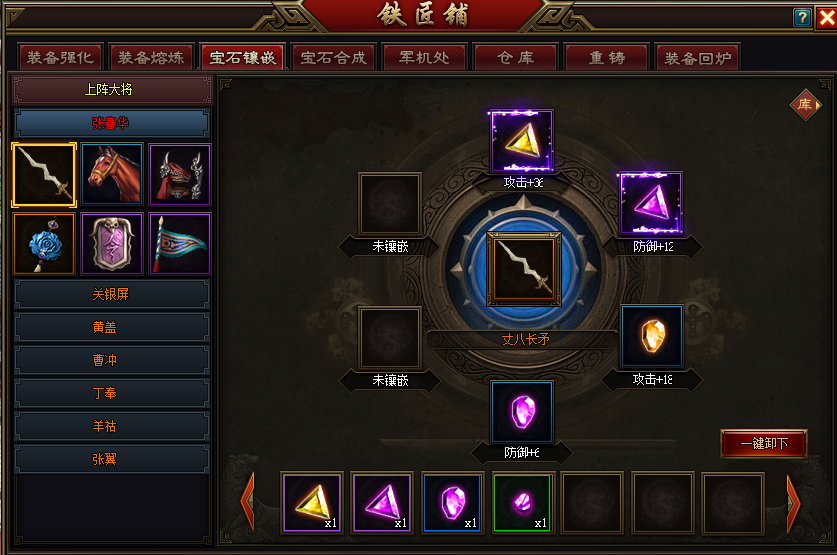
Task: Click the orange gem slot 攻击+18
Action: point(652,337)
